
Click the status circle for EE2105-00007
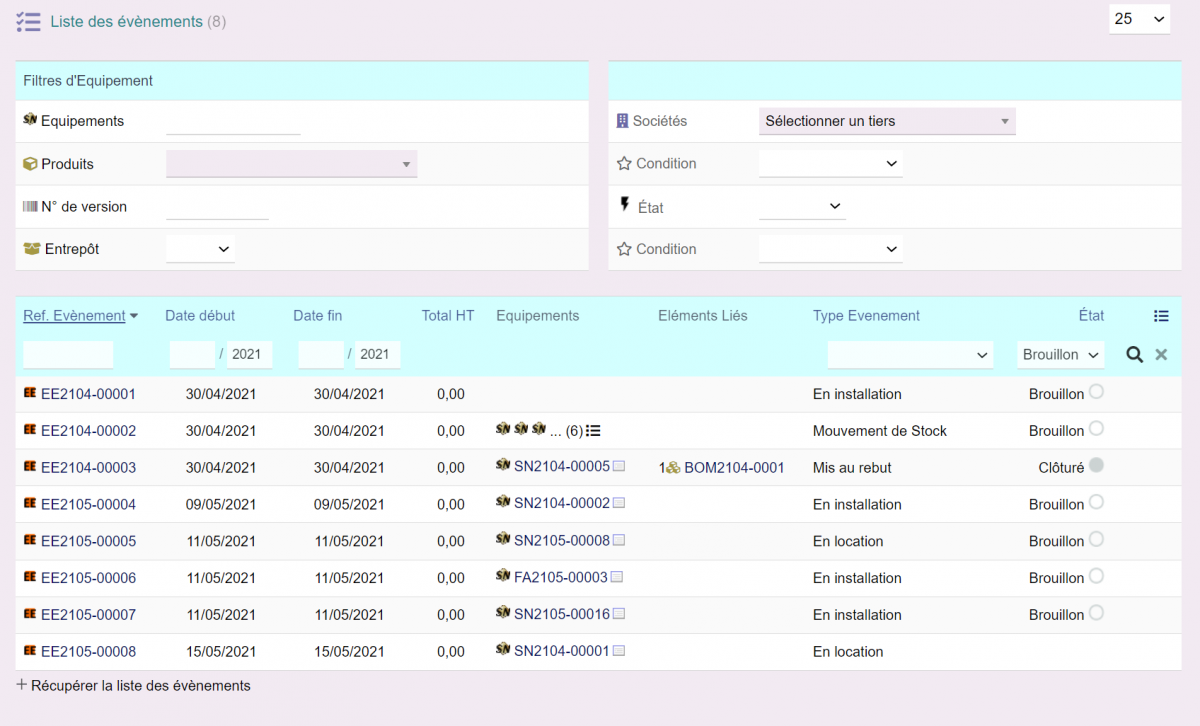1096,613
